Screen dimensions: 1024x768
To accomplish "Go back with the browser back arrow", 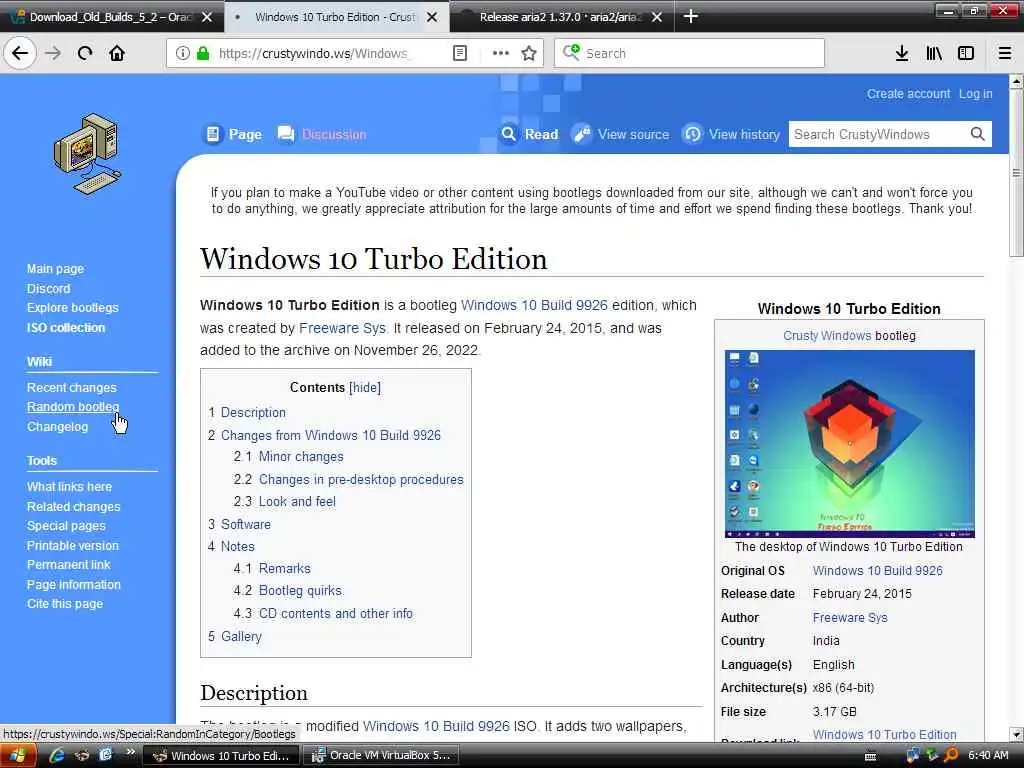I will click(20, 53).
